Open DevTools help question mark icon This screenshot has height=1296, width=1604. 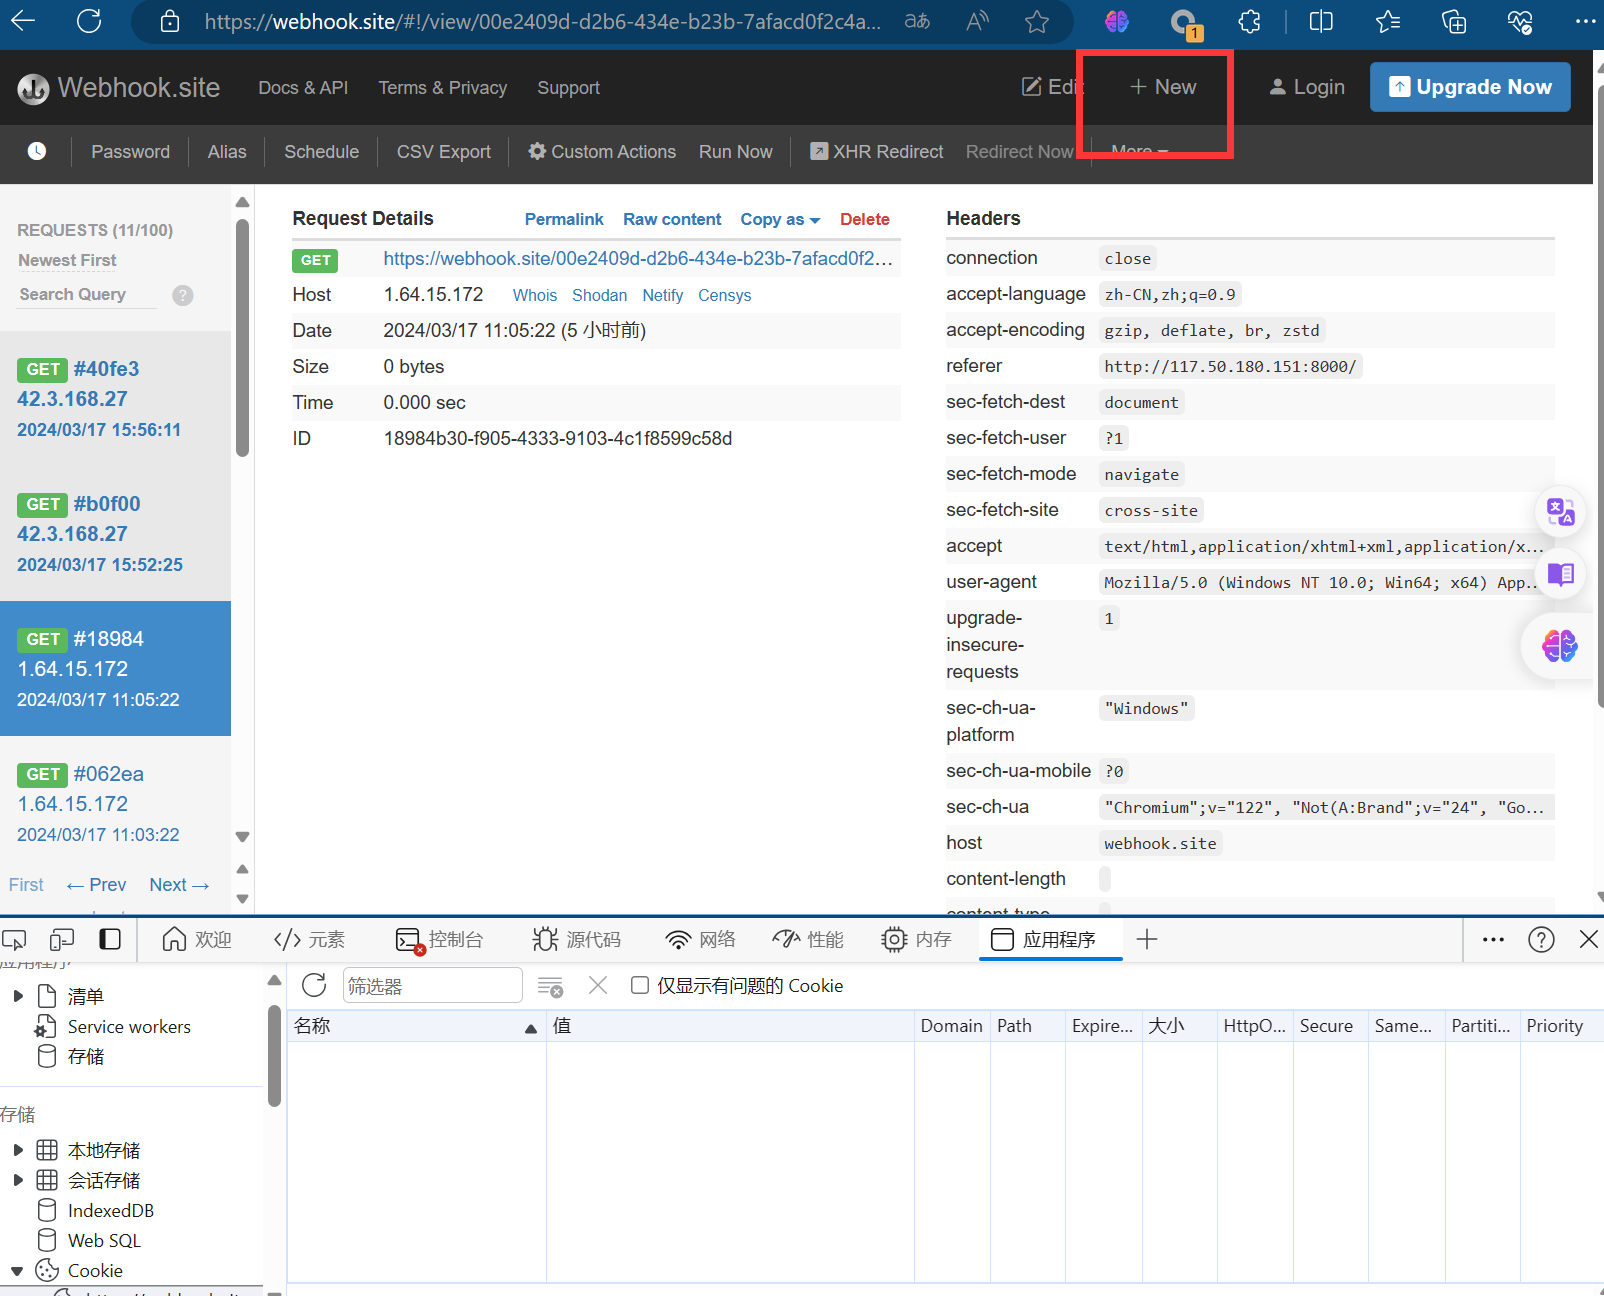tap(1541, 939)
